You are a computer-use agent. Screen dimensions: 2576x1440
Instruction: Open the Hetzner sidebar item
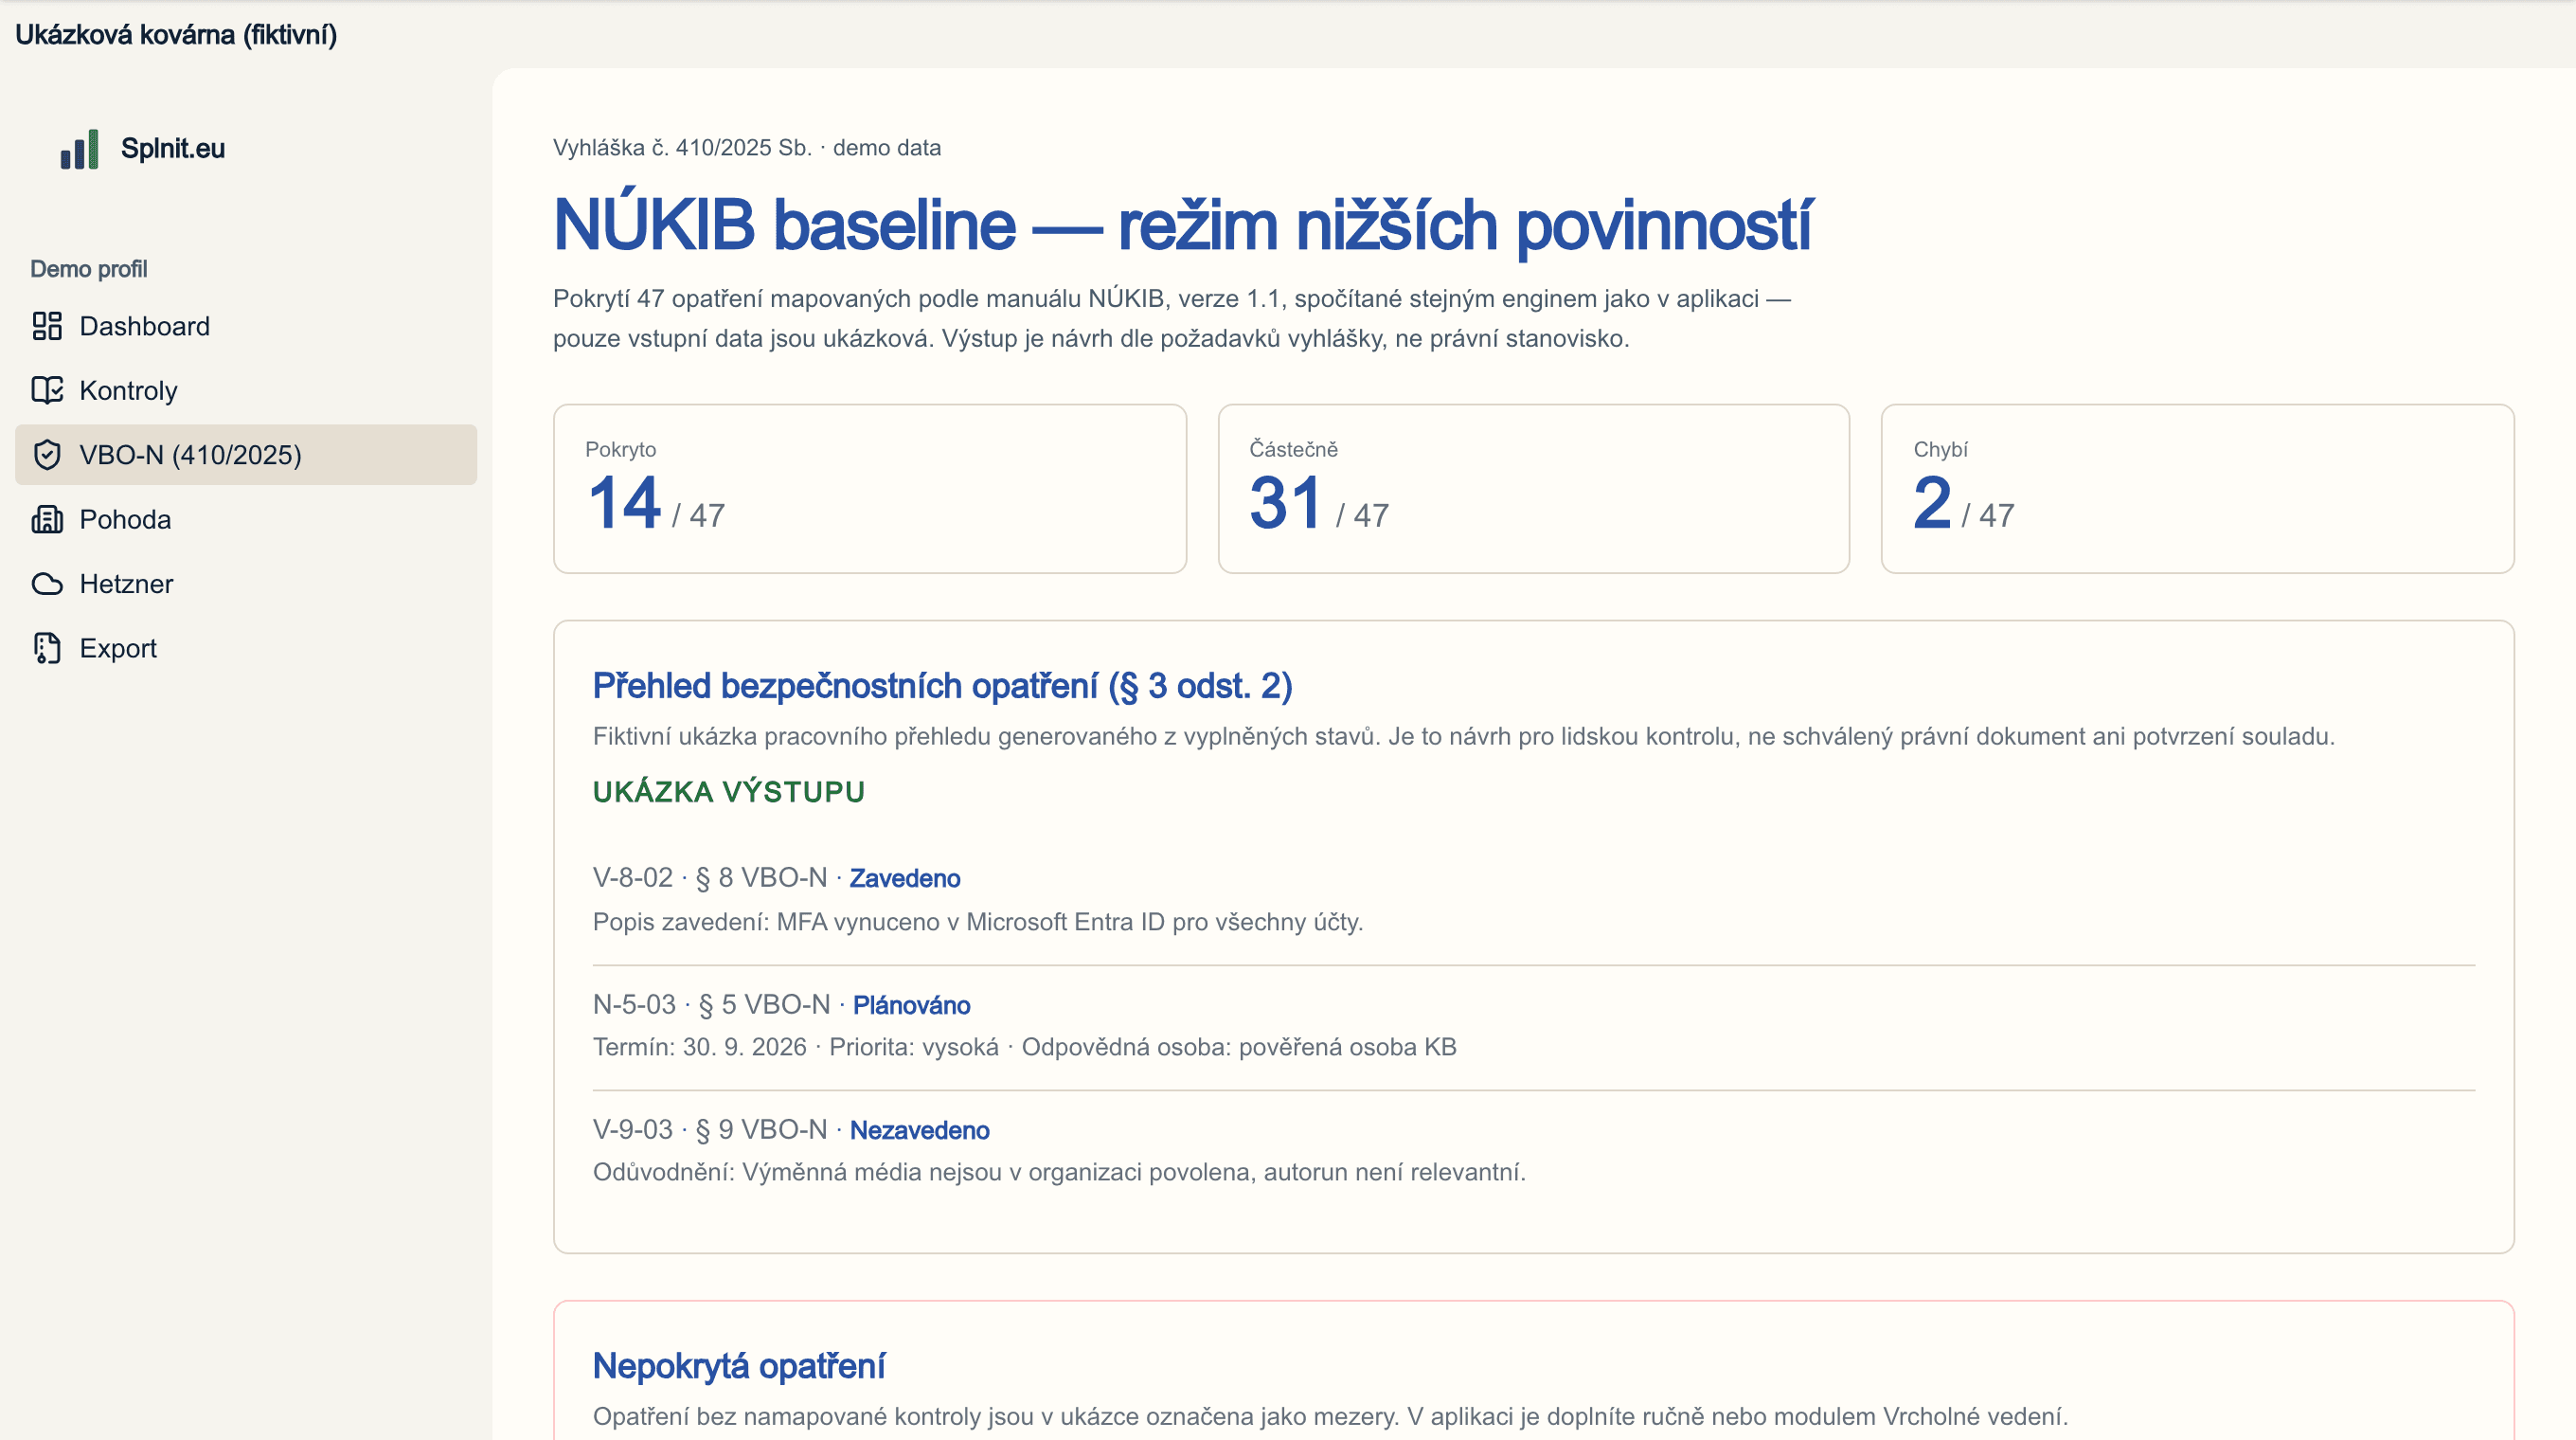[246, 584]
